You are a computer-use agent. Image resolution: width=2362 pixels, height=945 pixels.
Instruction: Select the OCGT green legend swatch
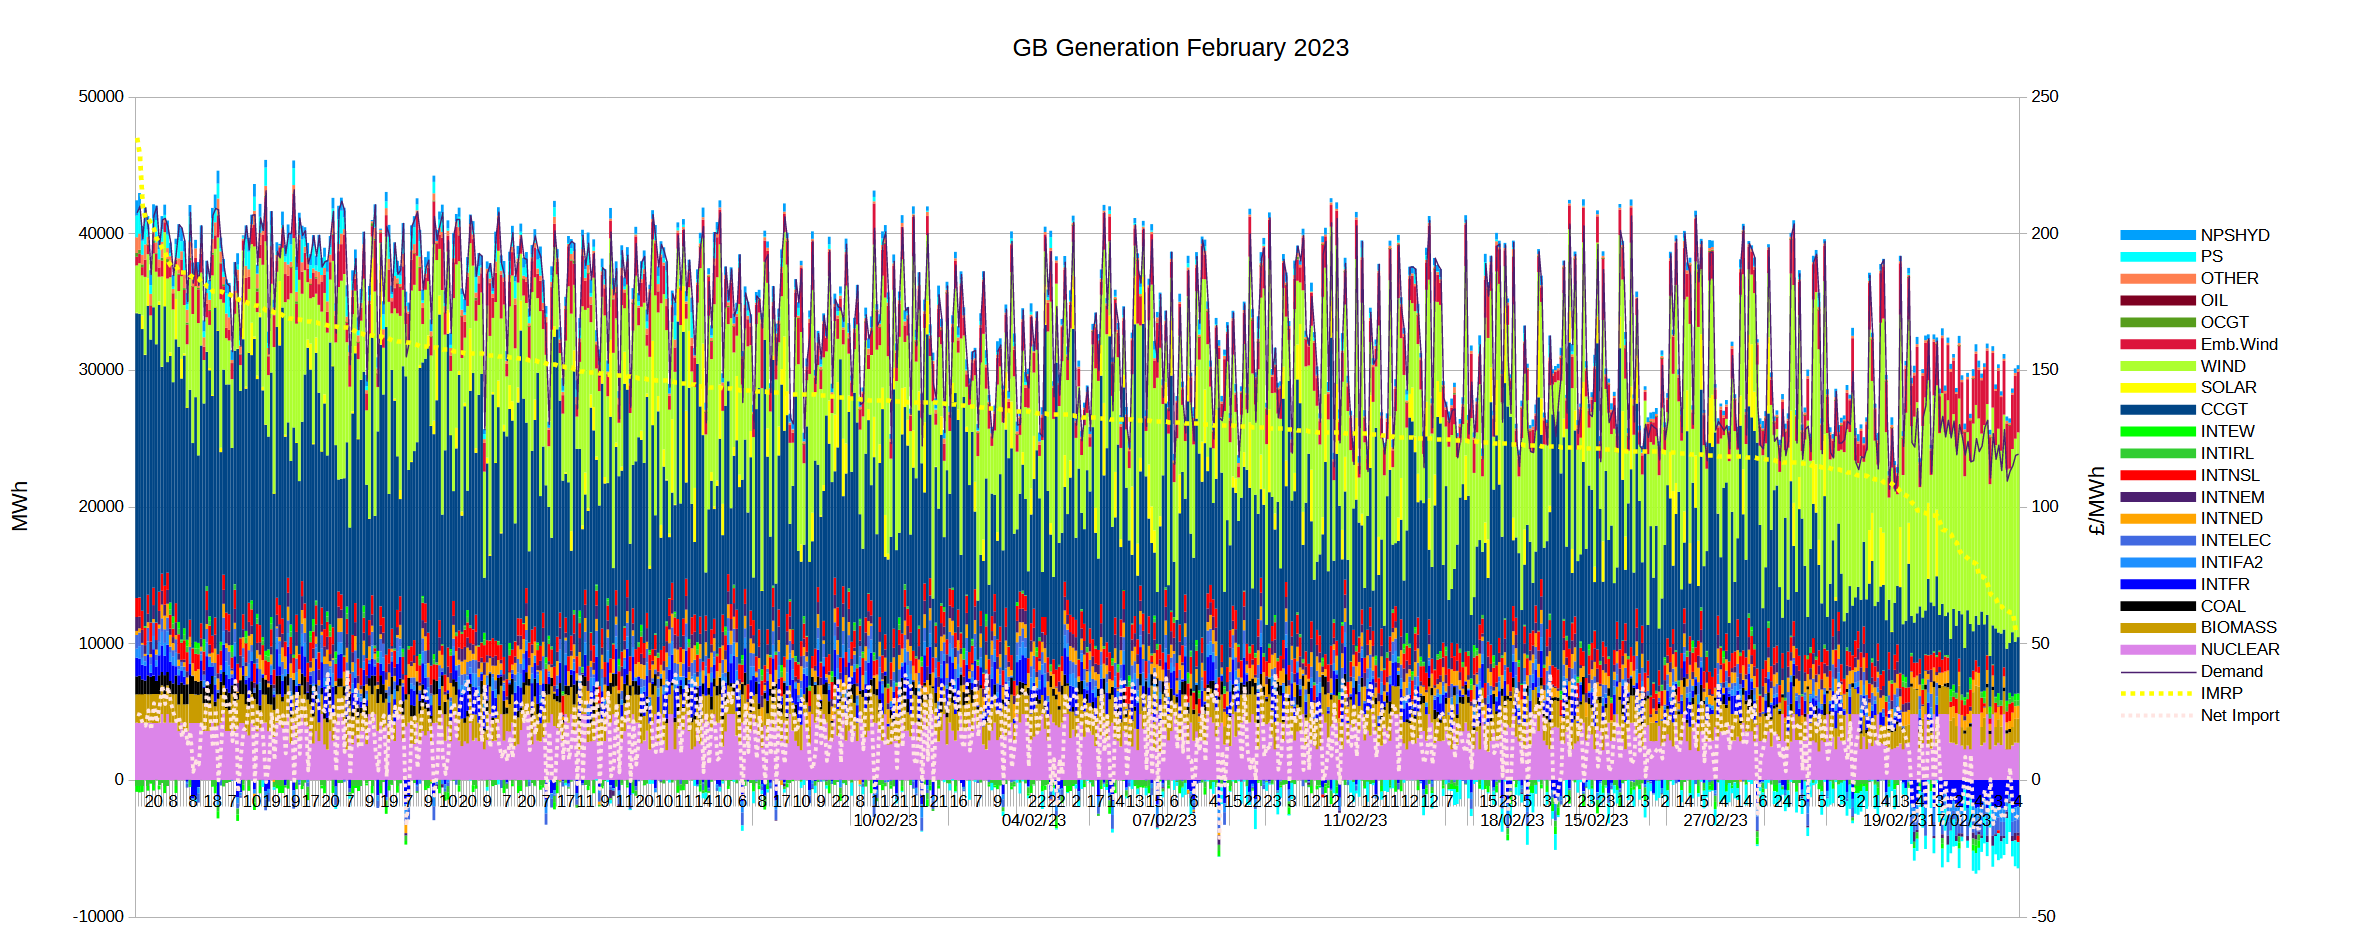2157,322
